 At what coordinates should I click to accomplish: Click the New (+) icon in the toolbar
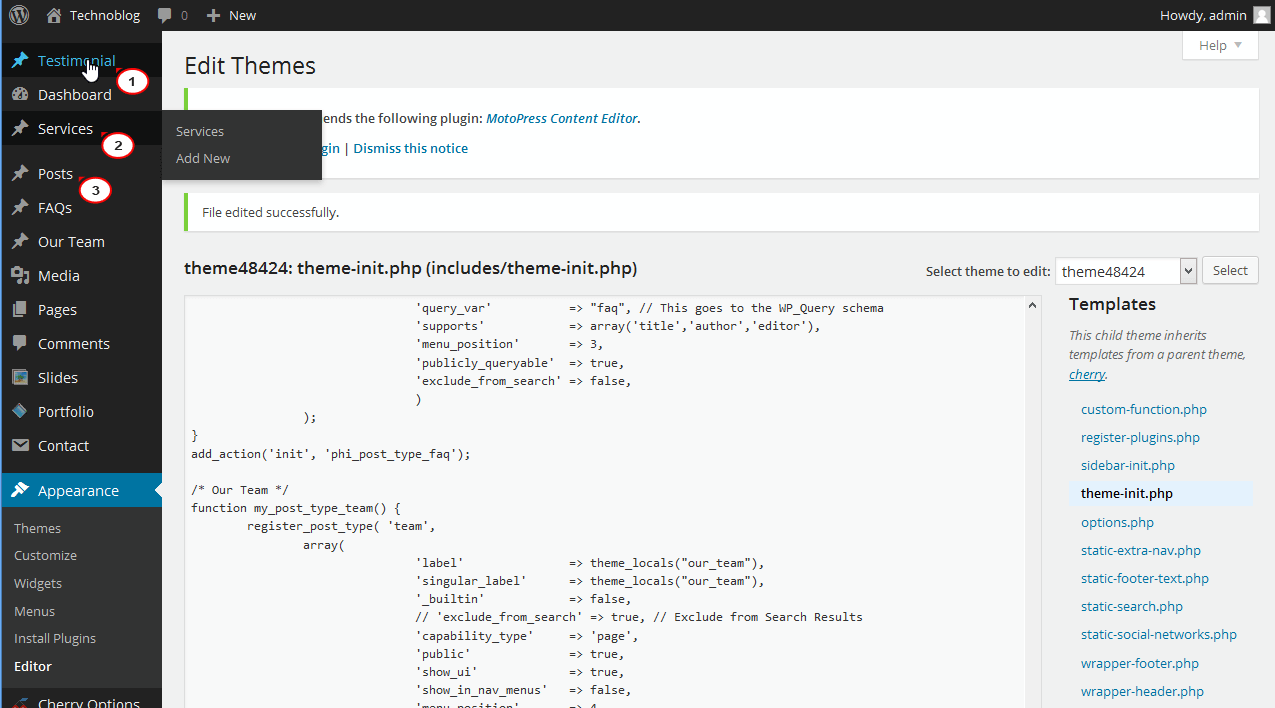(213, 15)
